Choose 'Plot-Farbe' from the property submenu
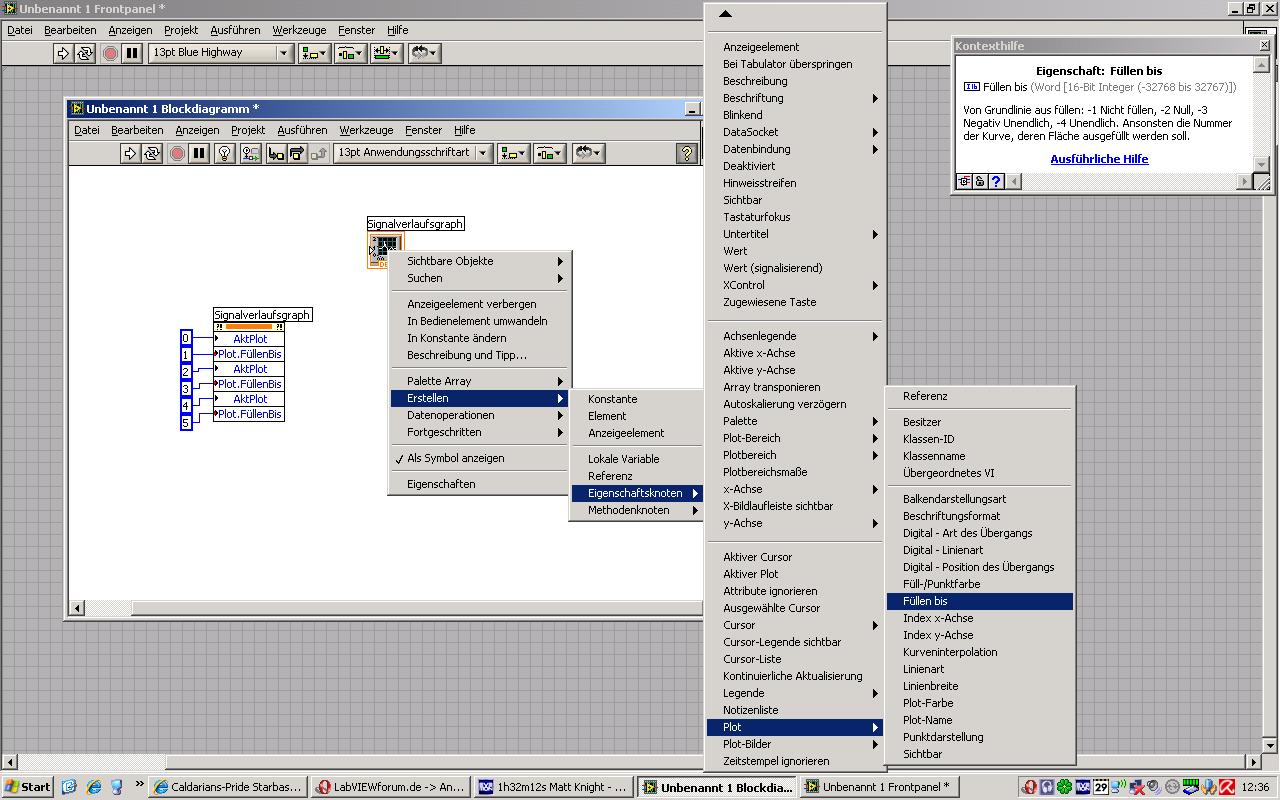 pos(928,703)
